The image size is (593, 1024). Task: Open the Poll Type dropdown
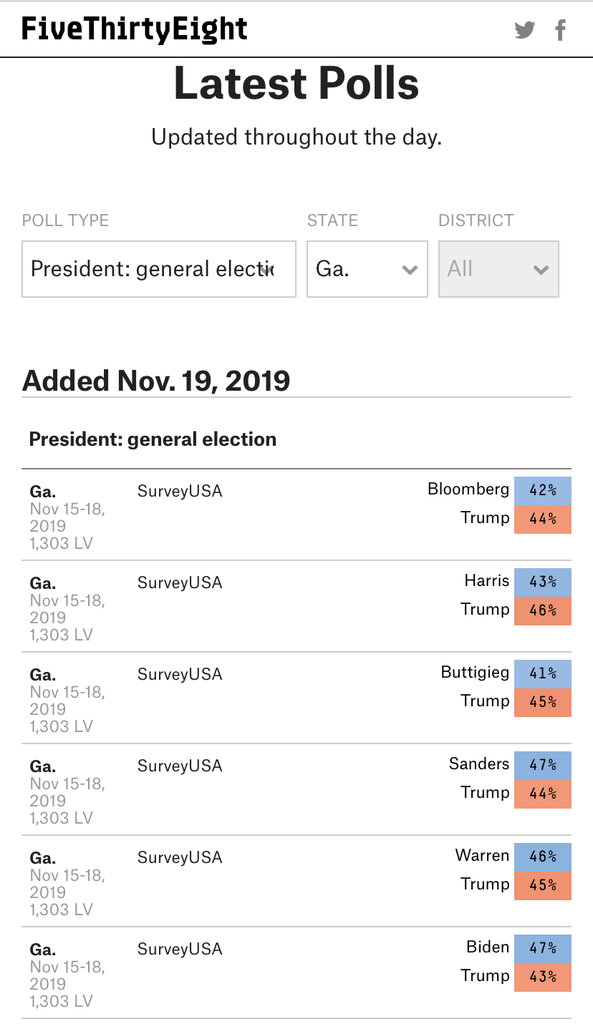159,269
